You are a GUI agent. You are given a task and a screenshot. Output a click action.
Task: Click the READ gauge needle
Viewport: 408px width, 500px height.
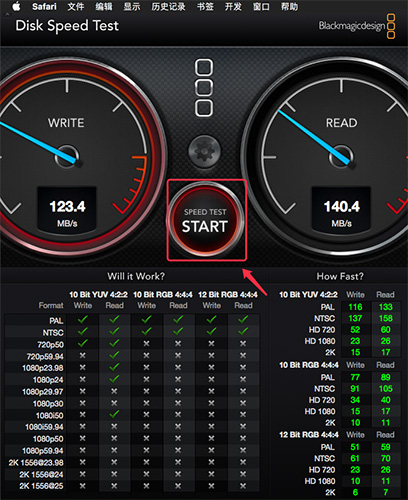pyautogui.click(x=314, y=137)
